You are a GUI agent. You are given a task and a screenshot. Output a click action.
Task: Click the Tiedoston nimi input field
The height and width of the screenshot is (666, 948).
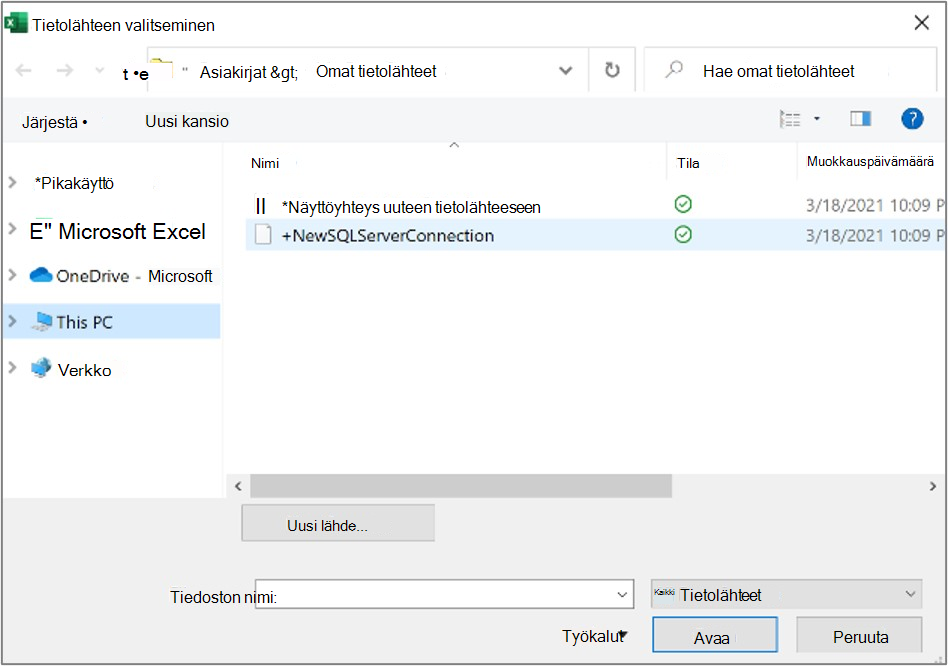coord(444,595)
